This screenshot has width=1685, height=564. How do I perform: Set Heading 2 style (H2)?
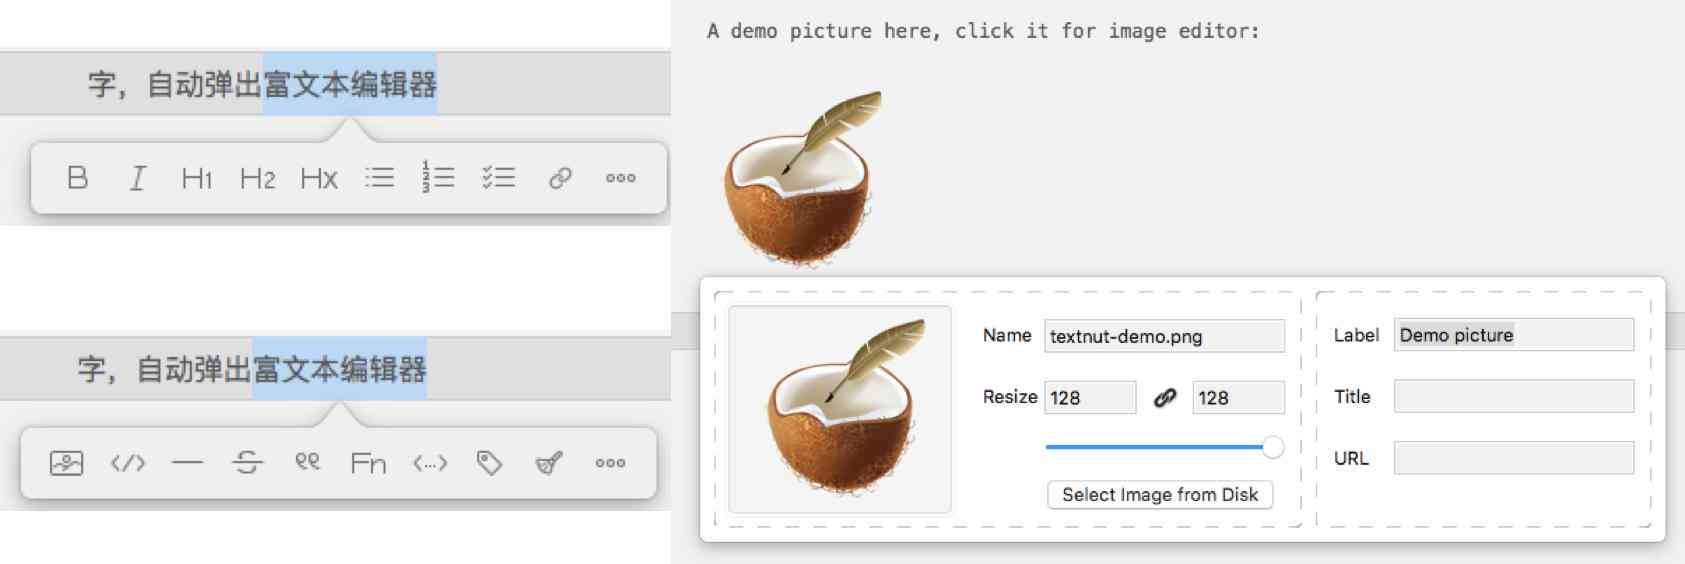pos(258,178)
